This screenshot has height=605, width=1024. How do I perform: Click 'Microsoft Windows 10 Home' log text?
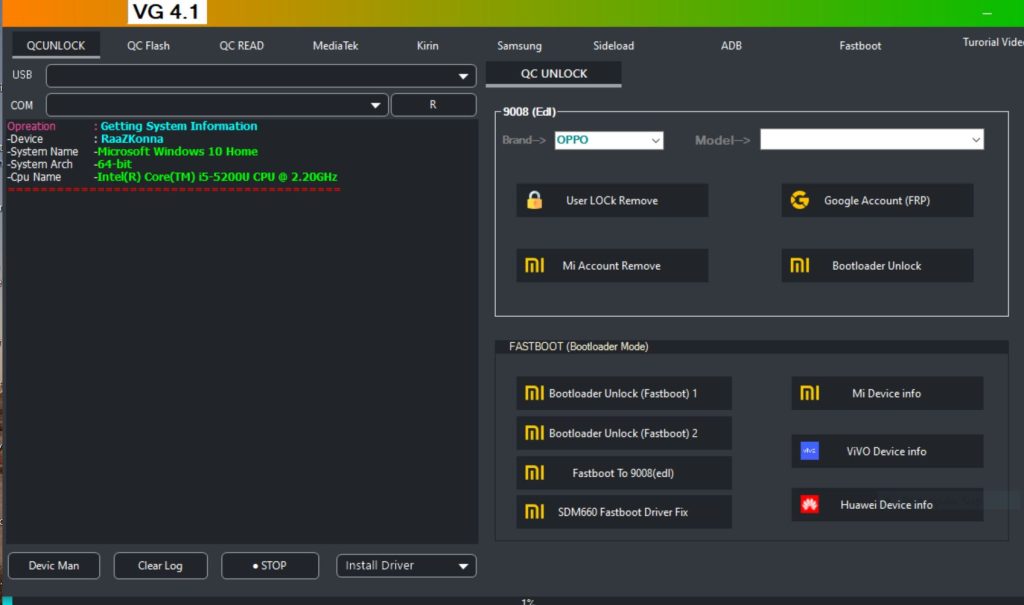click(x=178, y=152)
